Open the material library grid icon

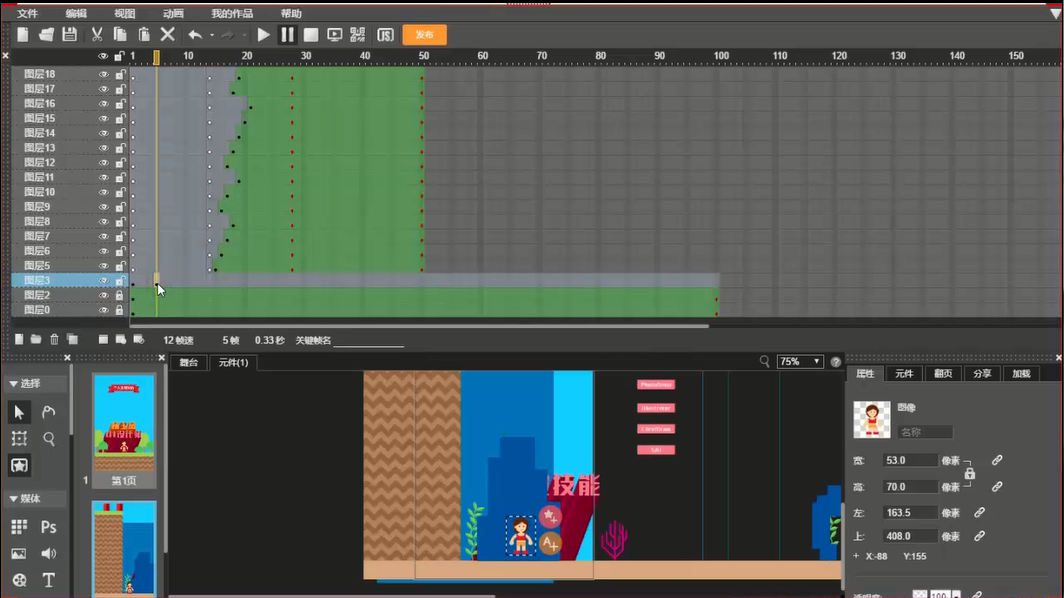click(19, 527)
